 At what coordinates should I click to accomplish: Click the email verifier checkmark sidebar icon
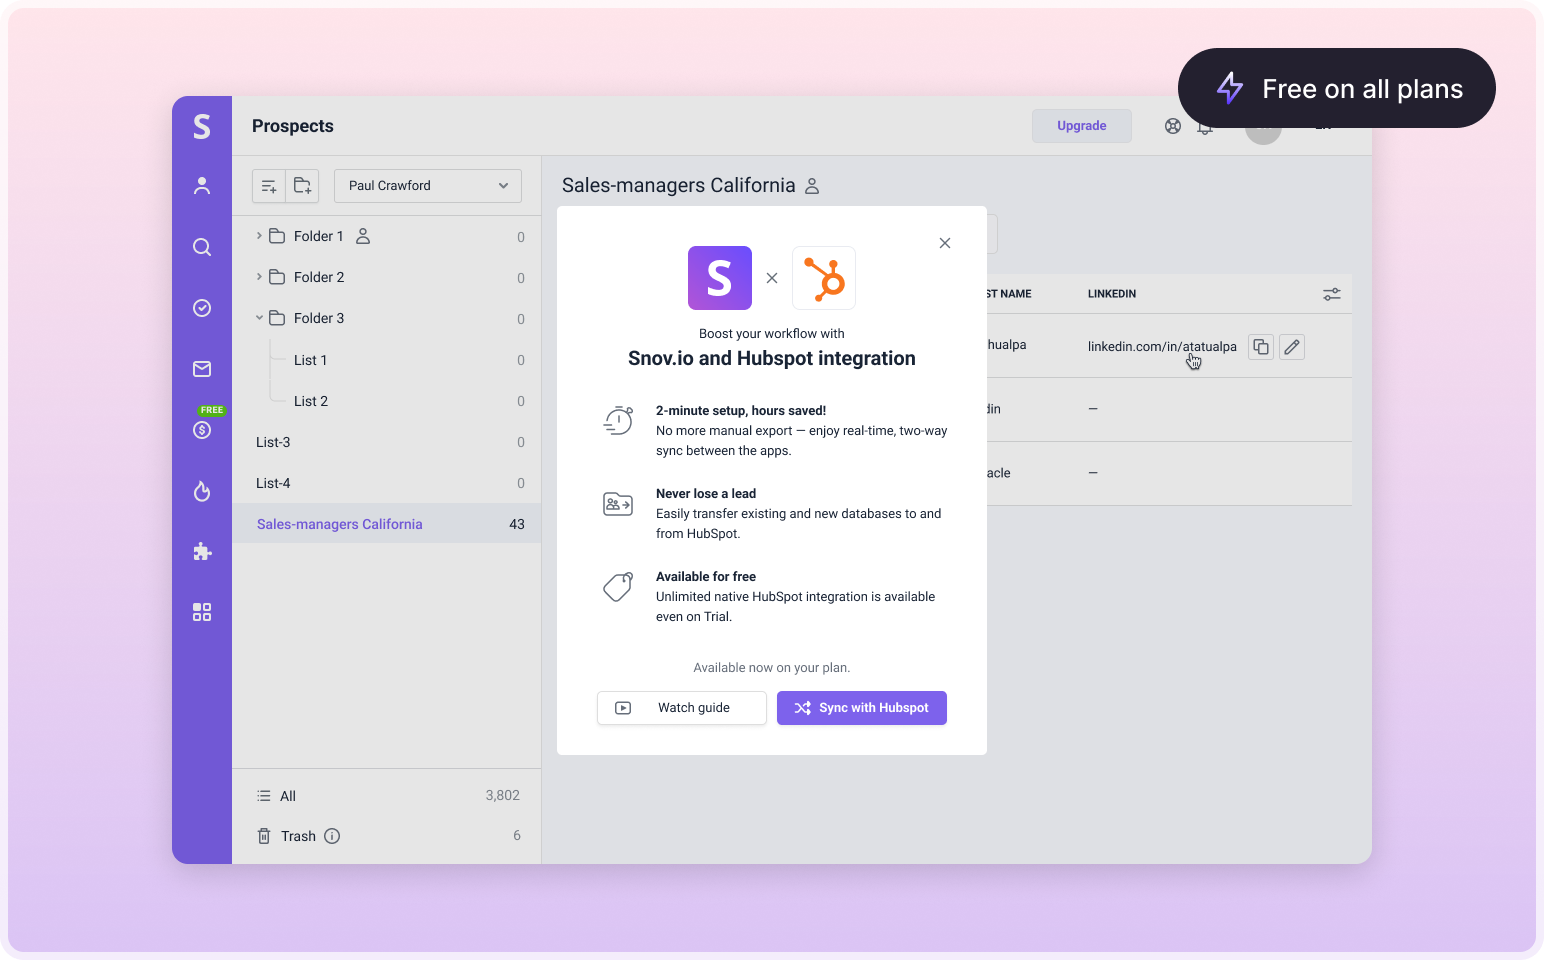point(202,308)
